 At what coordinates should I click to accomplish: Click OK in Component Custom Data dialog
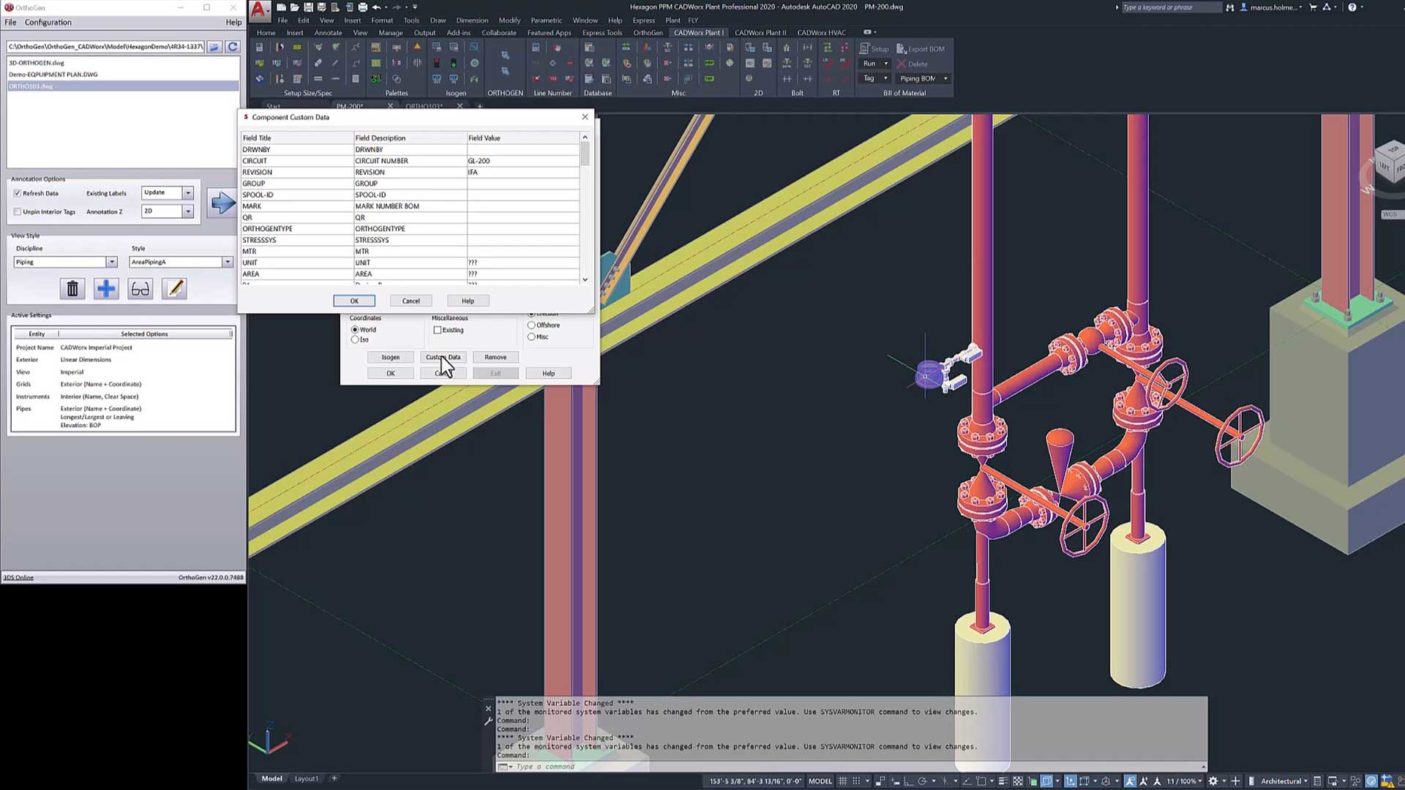[354, 301]
